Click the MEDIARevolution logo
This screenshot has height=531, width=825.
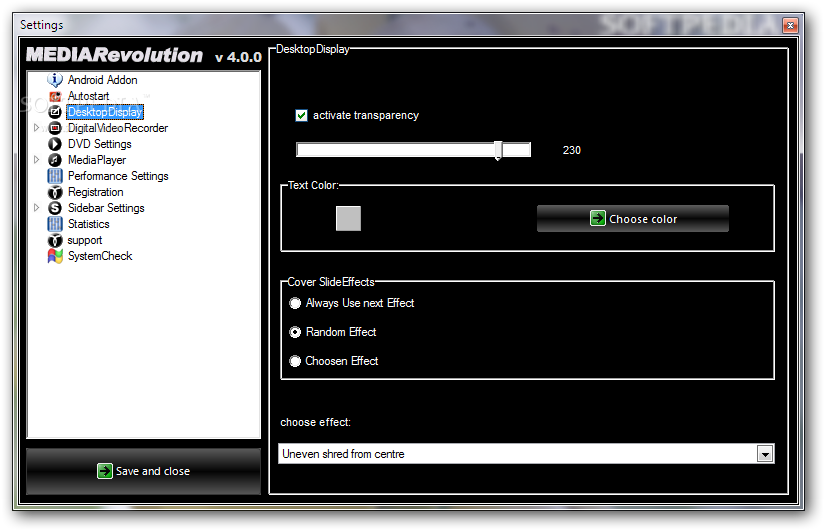pos(114,55)
